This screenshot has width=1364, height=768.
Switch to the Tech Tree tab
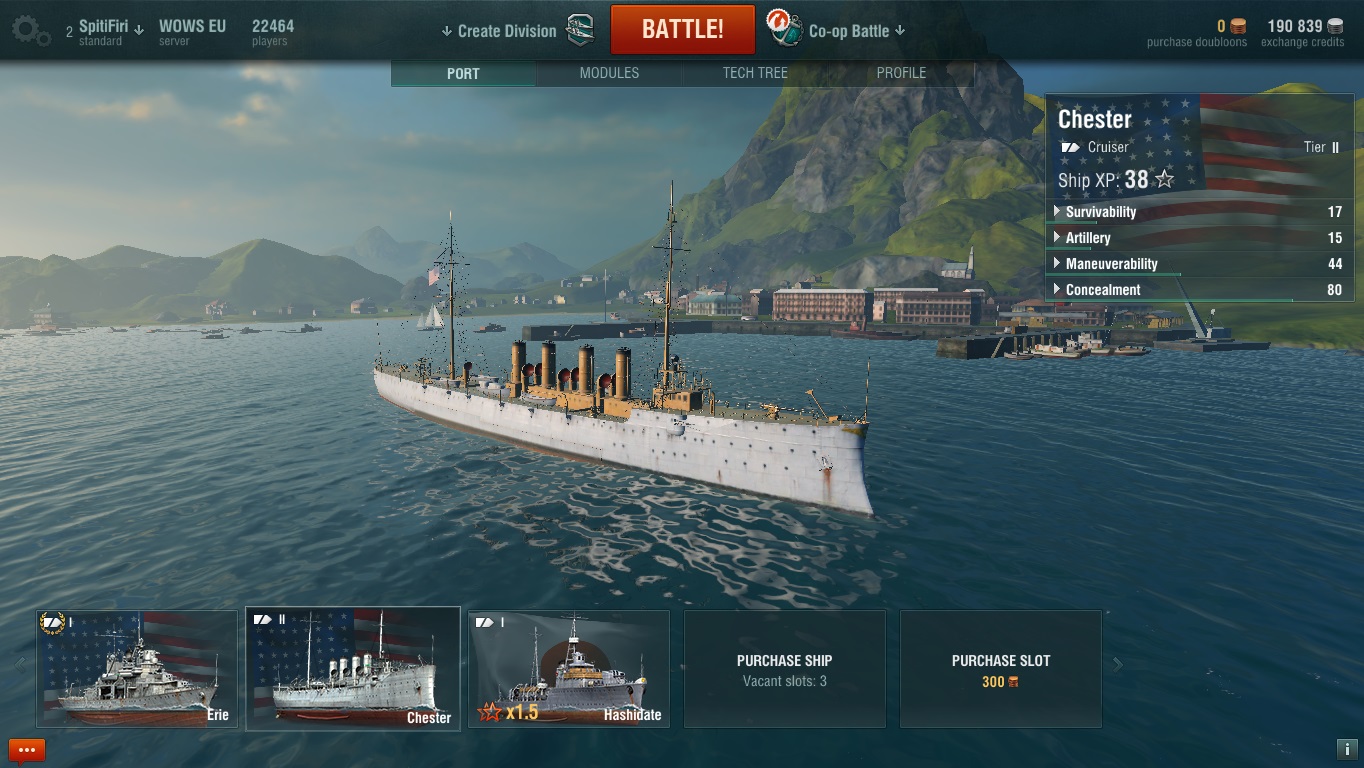coord(755,73)
